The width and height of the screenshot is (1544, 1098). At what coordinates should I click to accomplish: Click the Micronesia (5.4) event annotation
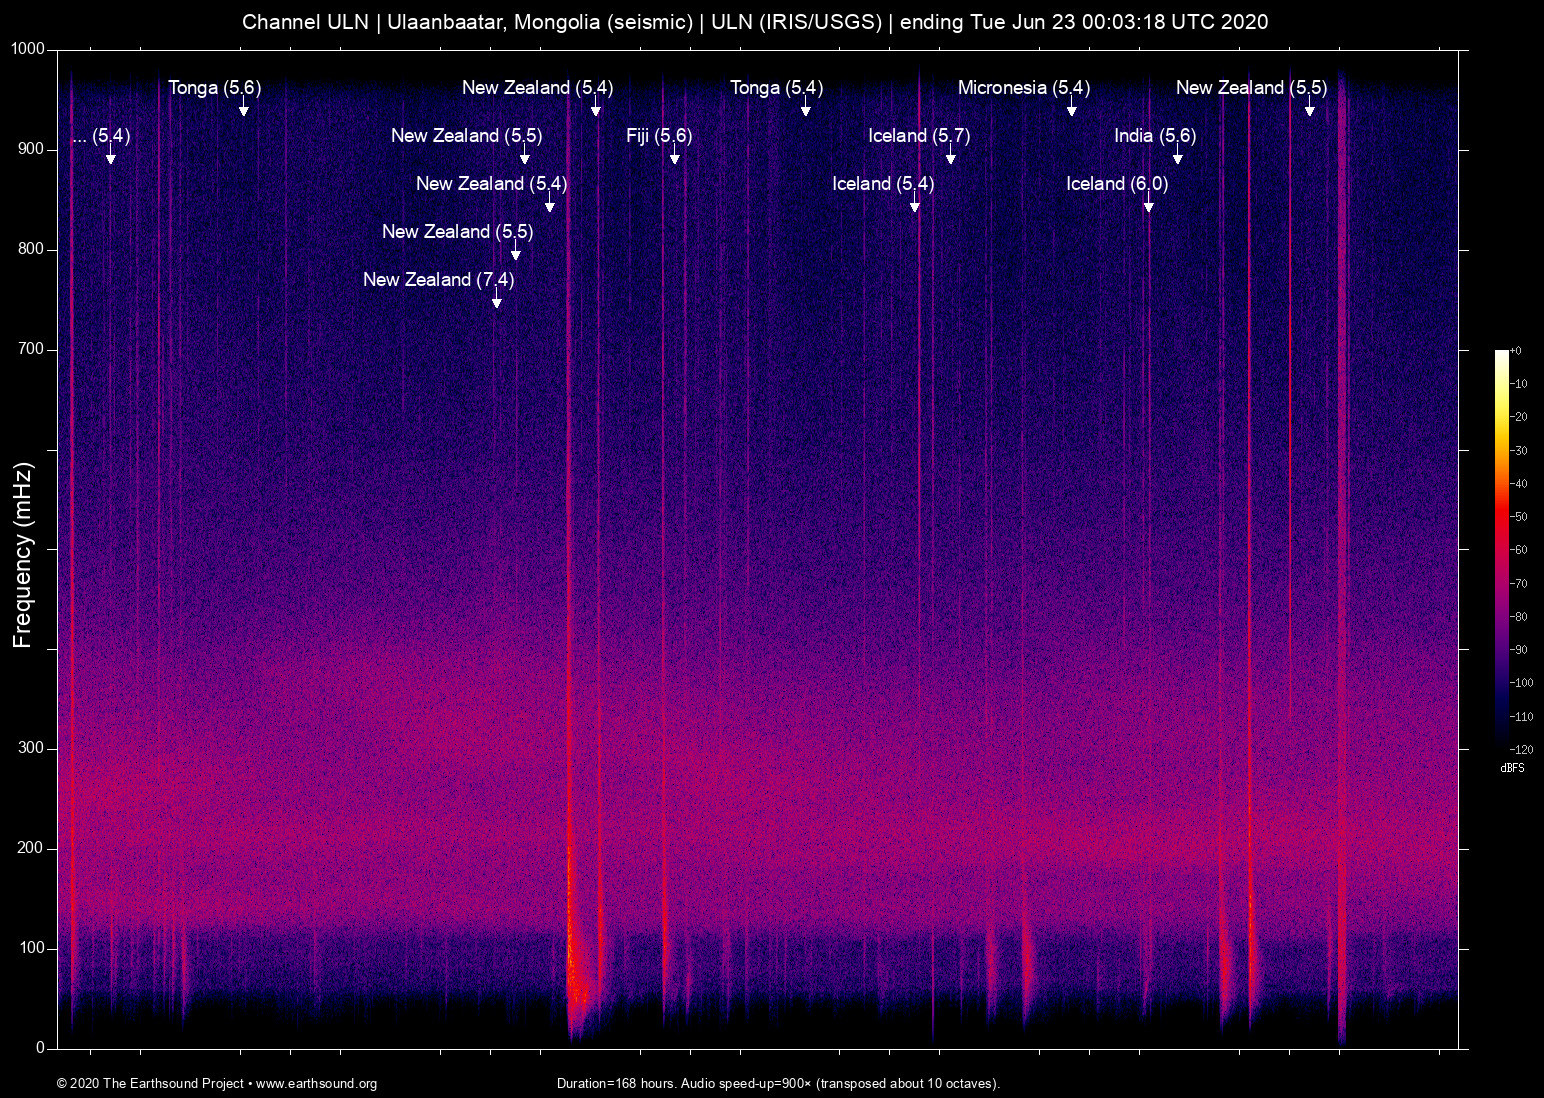click(x=1022, y=88)
